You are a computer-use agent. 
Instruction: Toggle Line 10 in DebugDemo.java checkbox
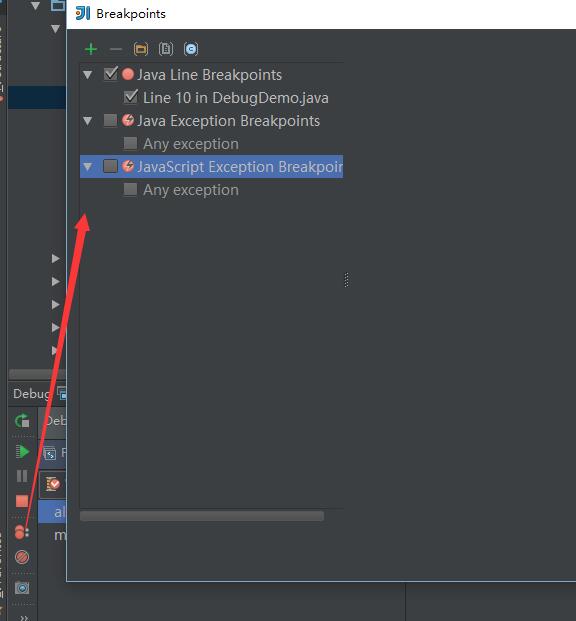pos(131,97)
